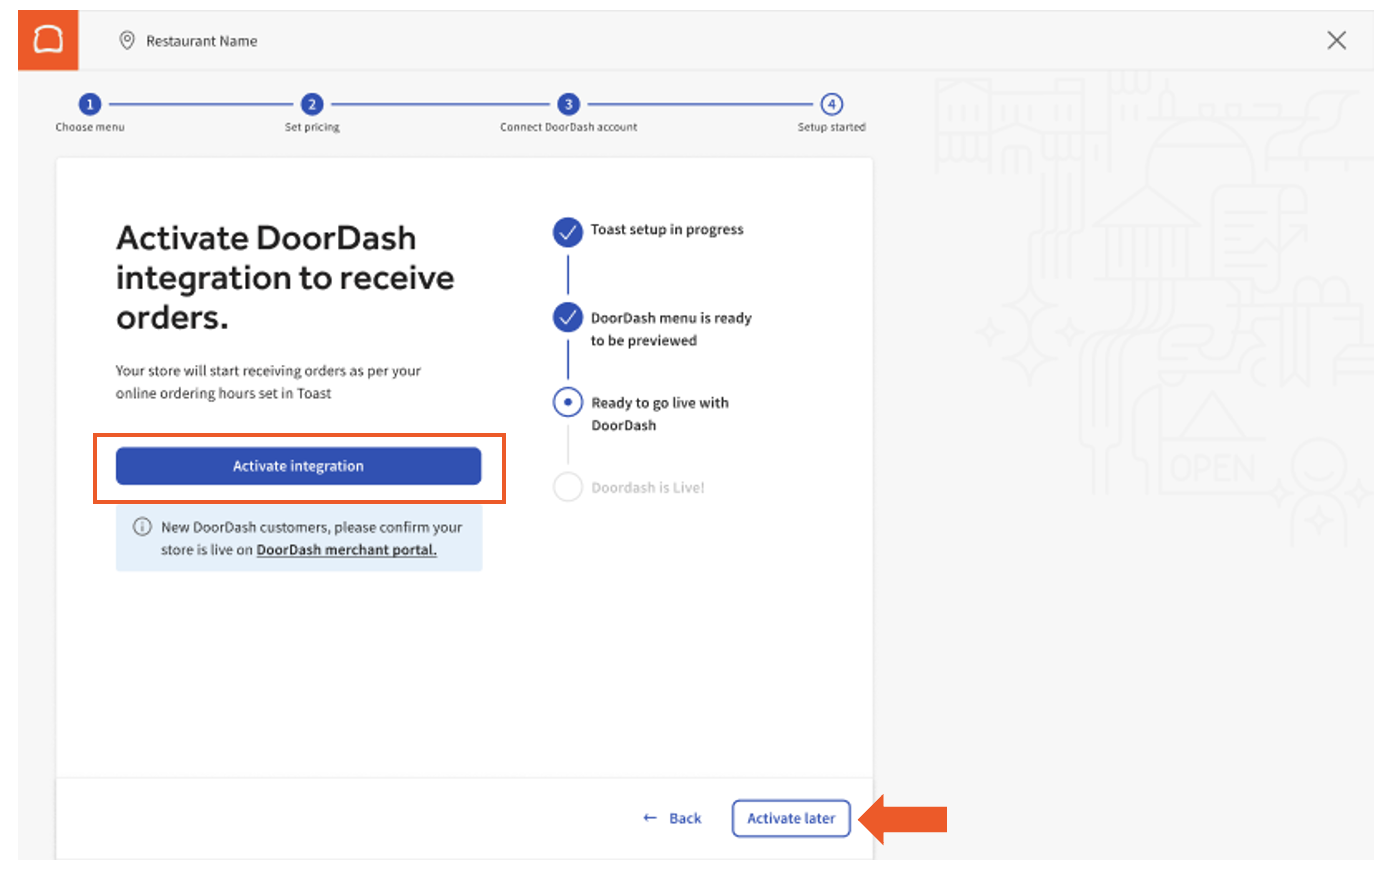Image resolution: width=1388 pixels, height=876 pixels.
Task: Select the DoorDash menu is ready checkmark
Action: 567,317
